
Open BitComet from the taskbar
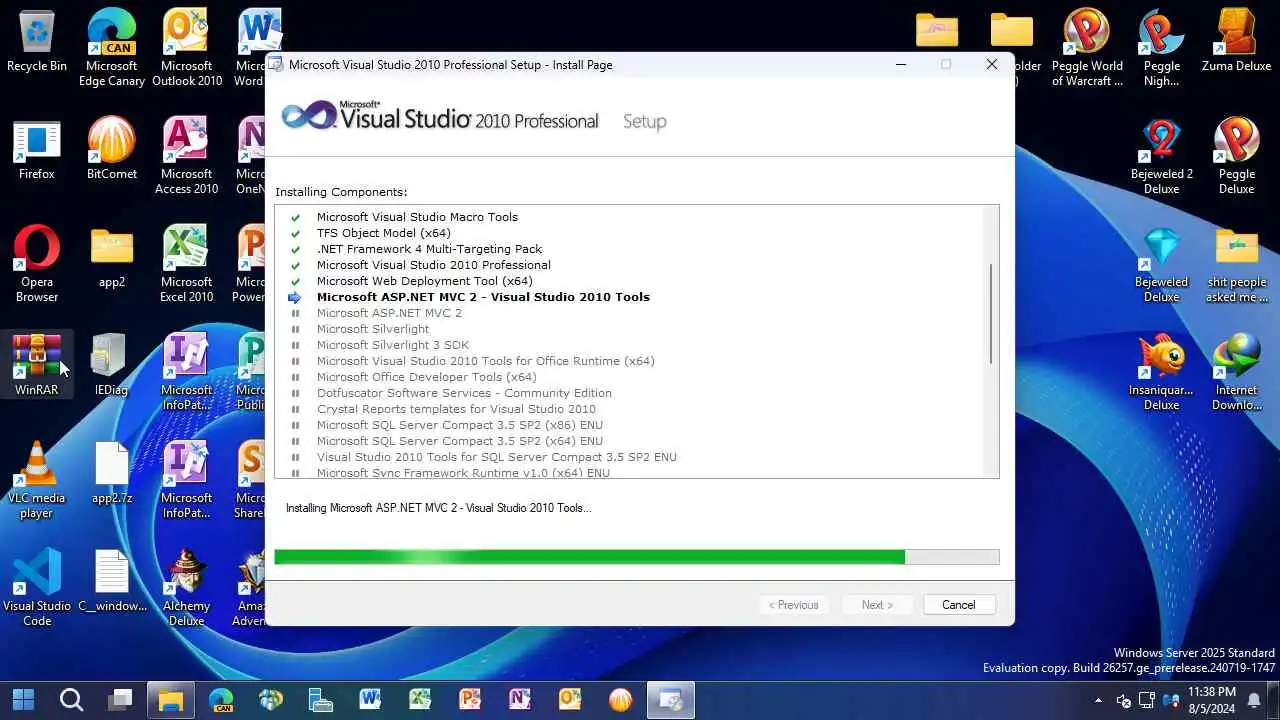coord(620,699)
